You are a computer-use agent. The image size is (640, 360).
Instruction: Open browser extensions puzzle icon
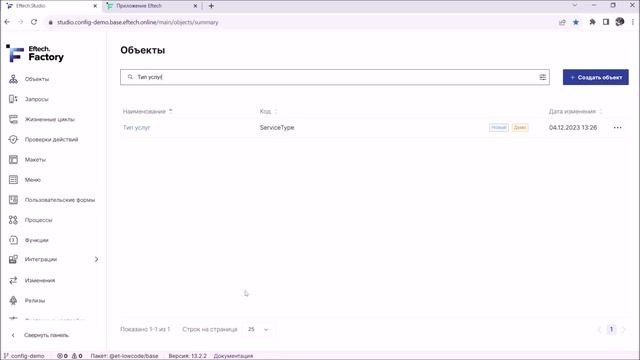592,22
